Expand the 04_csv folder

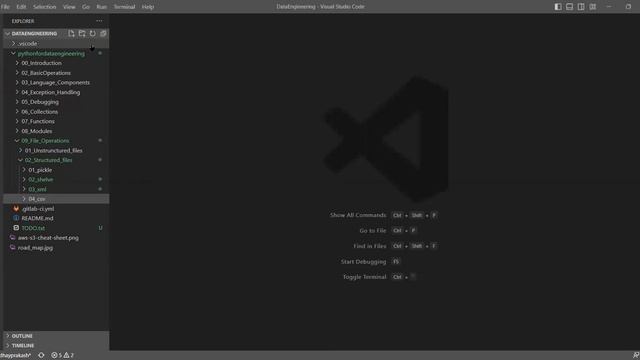[56, 199]
